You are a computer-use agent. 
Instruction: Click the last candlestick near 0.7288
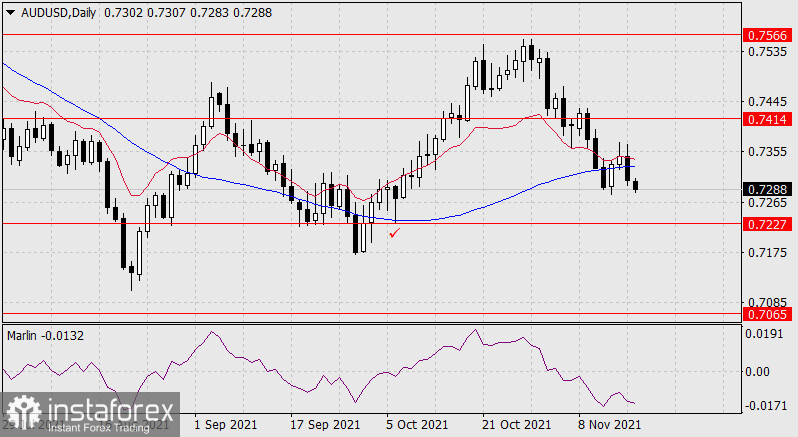[636, 186]
